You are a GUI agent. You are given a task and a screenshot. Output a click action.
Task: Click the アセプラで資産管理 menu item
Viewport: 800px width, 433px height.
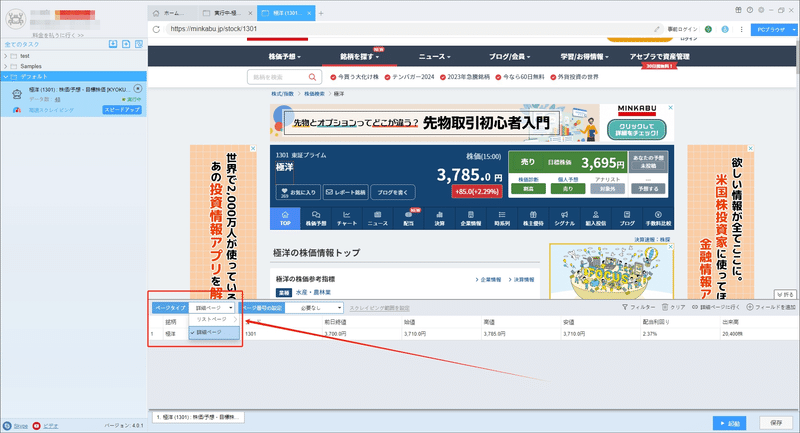pyautogui.click(x=659, y=57)
